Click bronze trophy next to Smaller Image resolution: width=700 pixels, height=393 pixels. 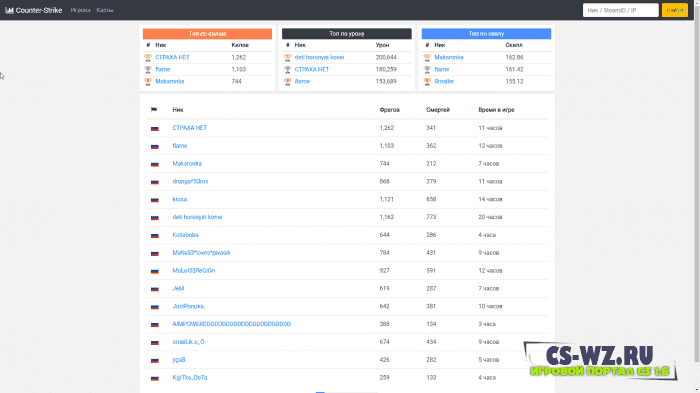(427, 82)
